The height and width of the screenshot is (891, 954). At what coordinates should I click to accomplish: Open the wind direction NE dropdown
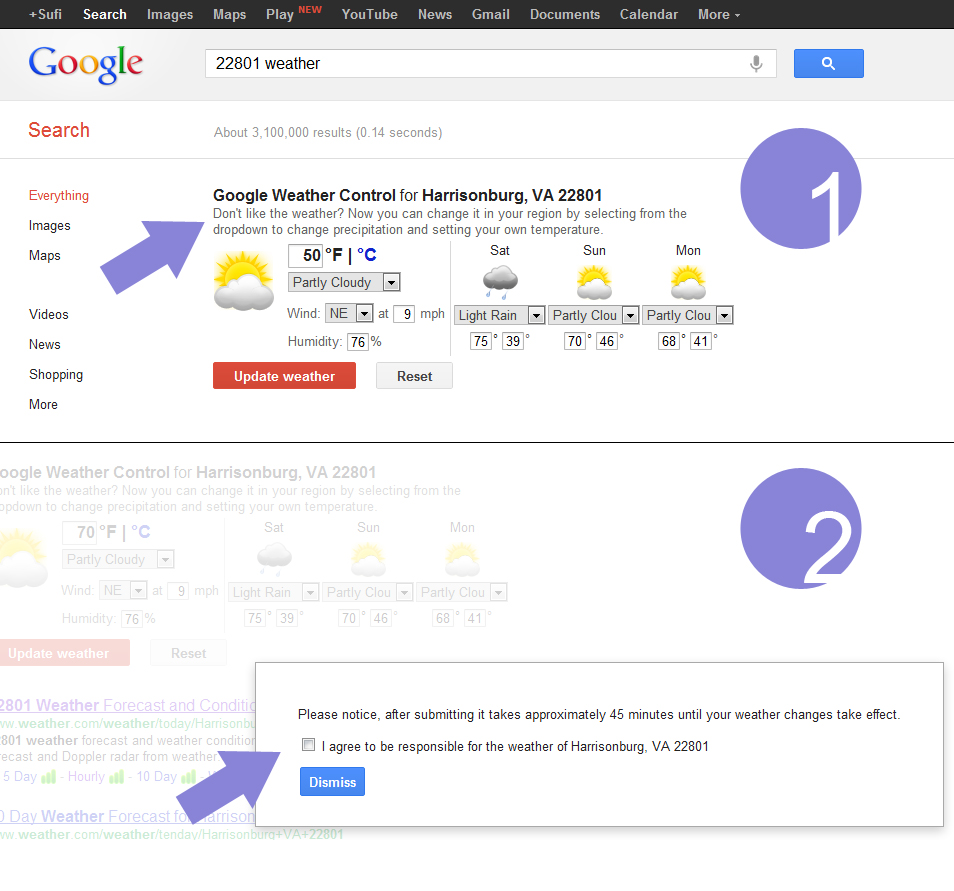(x=349, y=313)
